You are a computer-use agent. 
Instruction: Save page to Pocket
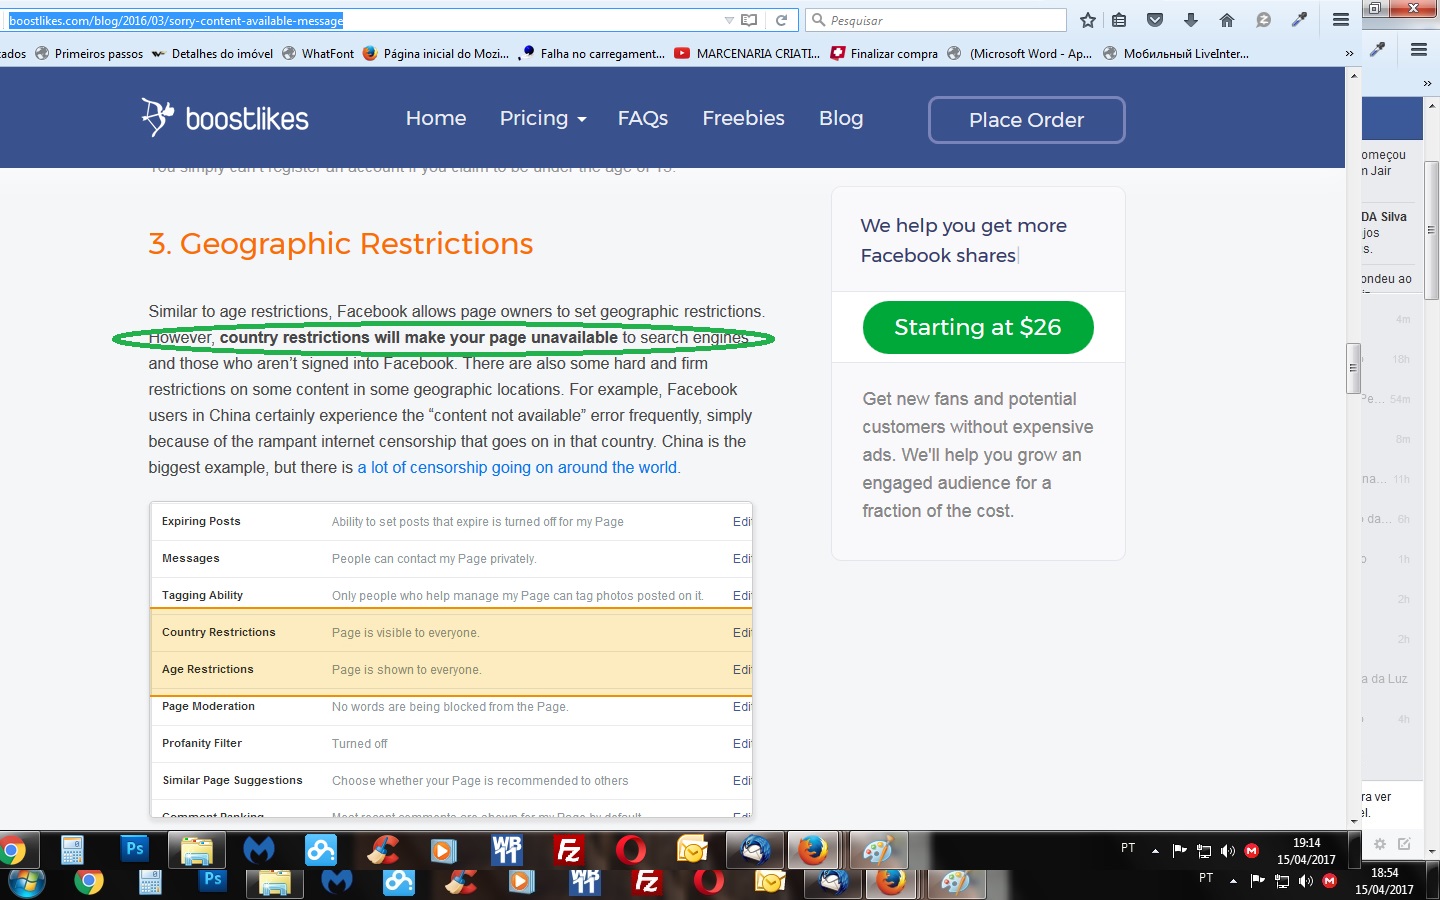point(1155,20)
